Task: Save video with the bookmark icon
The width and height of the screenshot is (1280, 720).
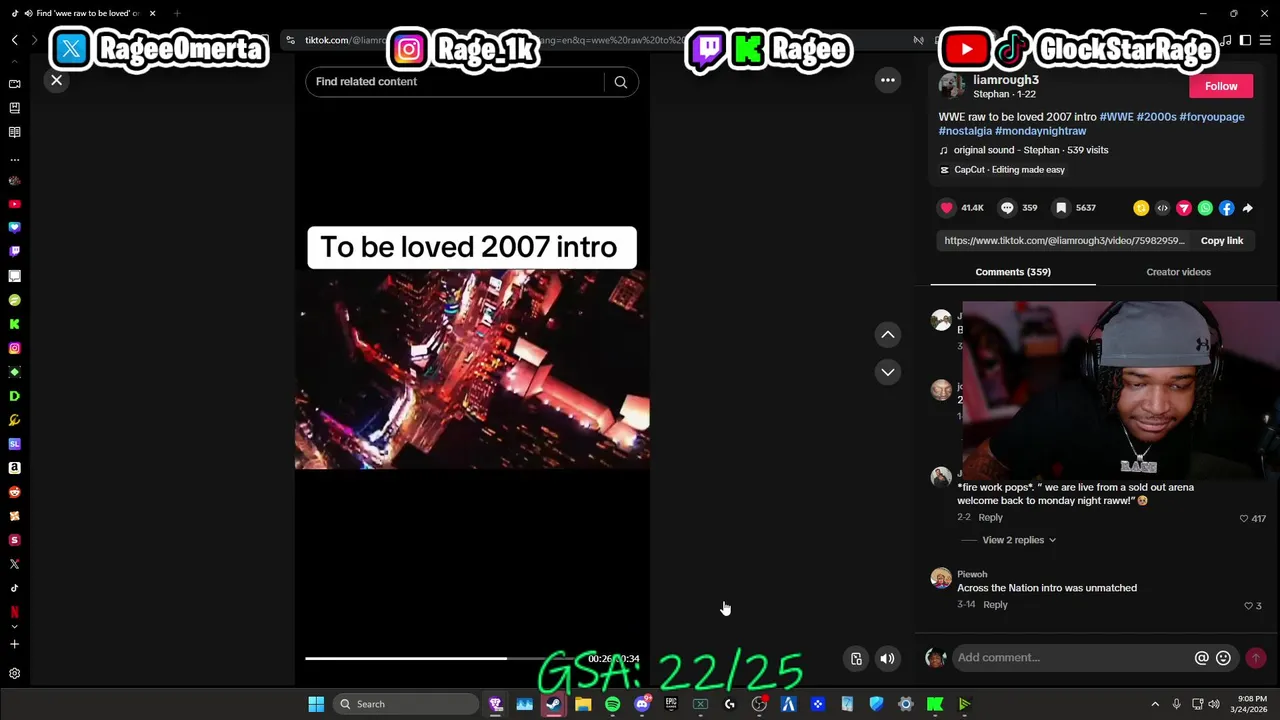Action: [x=1061, y=208]
